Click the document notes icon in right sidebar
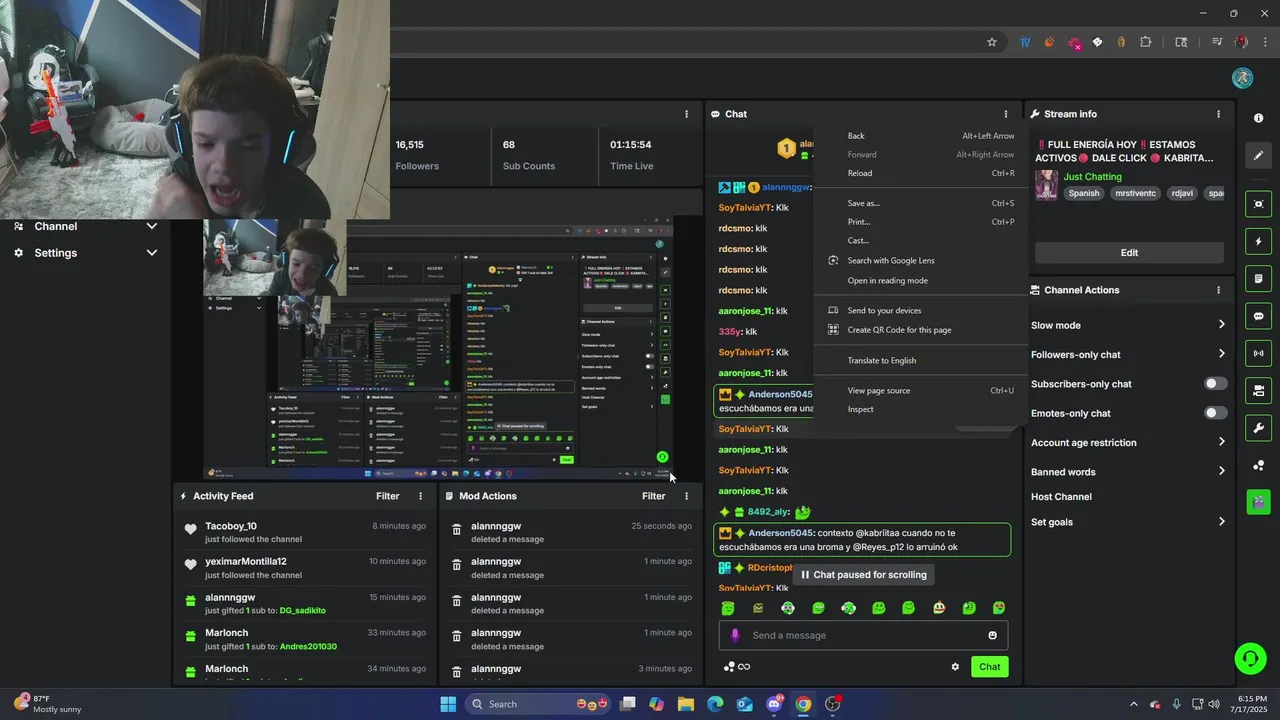Screen dimensions: 1280x720 [x=1258, y=278]
